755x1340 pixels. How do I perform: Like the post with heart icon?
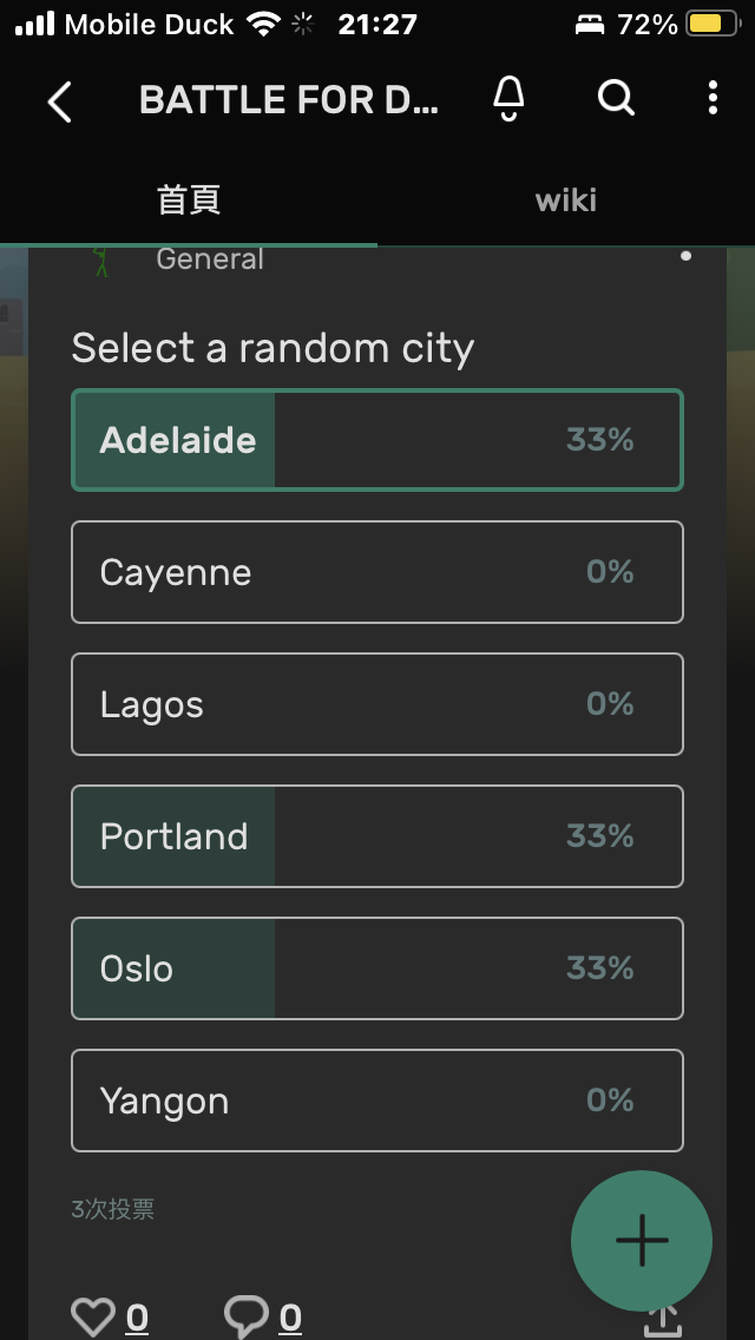tap(93, 1318)
